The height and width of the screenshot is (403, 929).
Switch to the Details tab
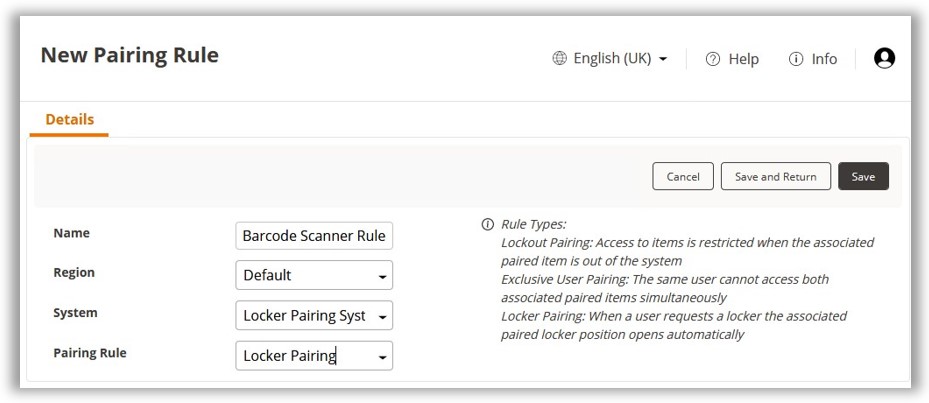69,120
